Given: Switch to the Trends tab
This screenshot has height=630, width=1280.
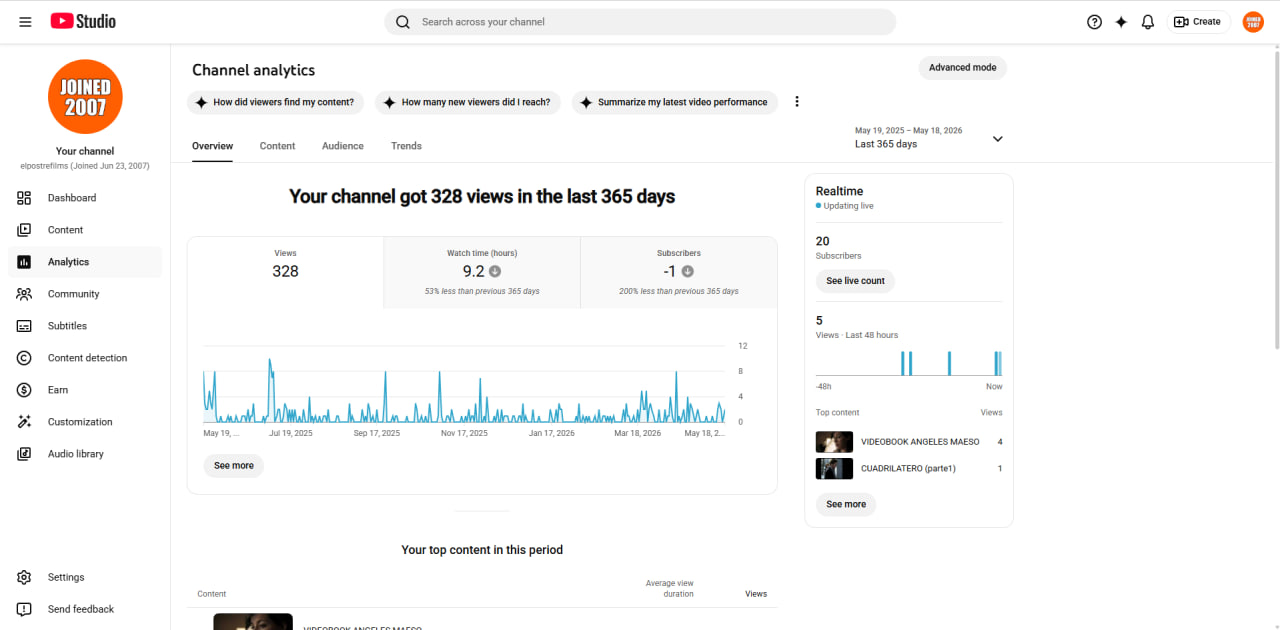Looking at the screenshot, I should 406,146.
